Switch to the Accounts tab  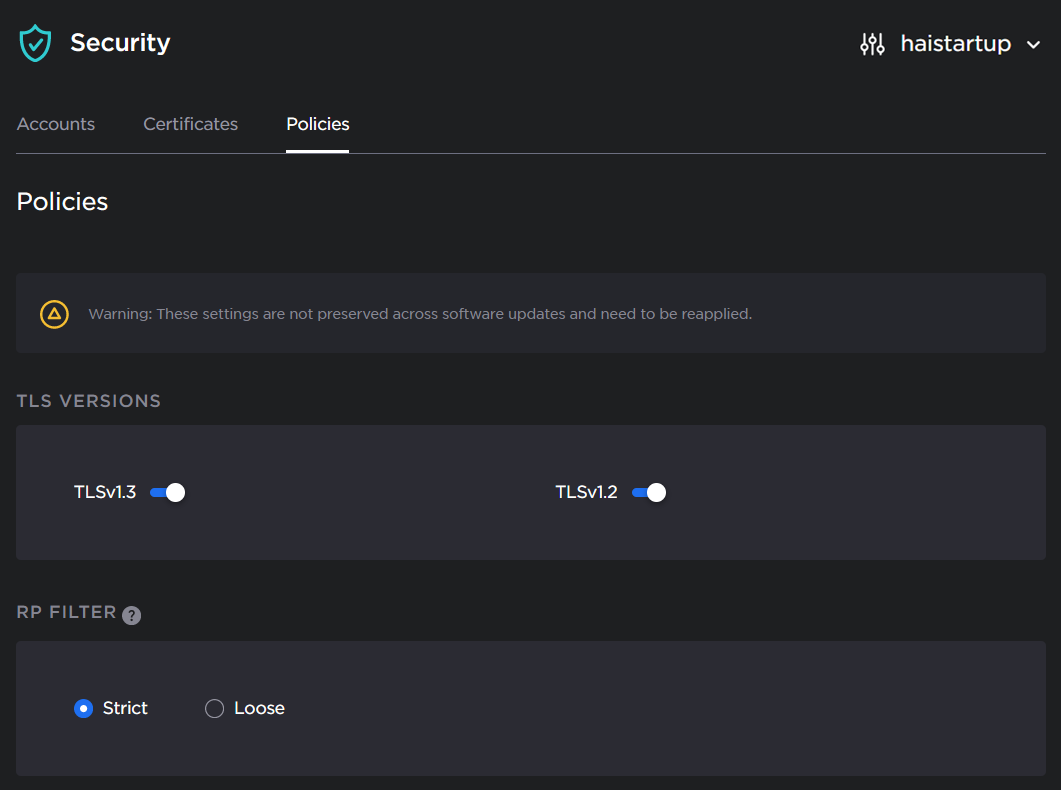[x=56, y=124]
